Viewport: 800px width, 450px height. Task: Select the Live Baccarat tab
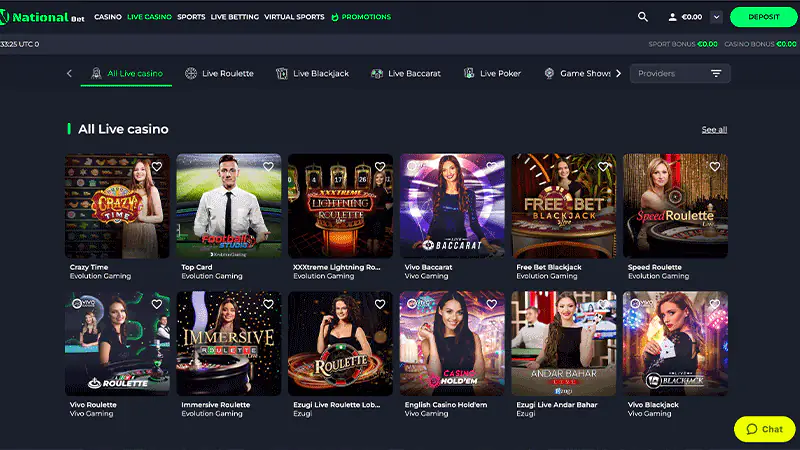tap(406, 73)
